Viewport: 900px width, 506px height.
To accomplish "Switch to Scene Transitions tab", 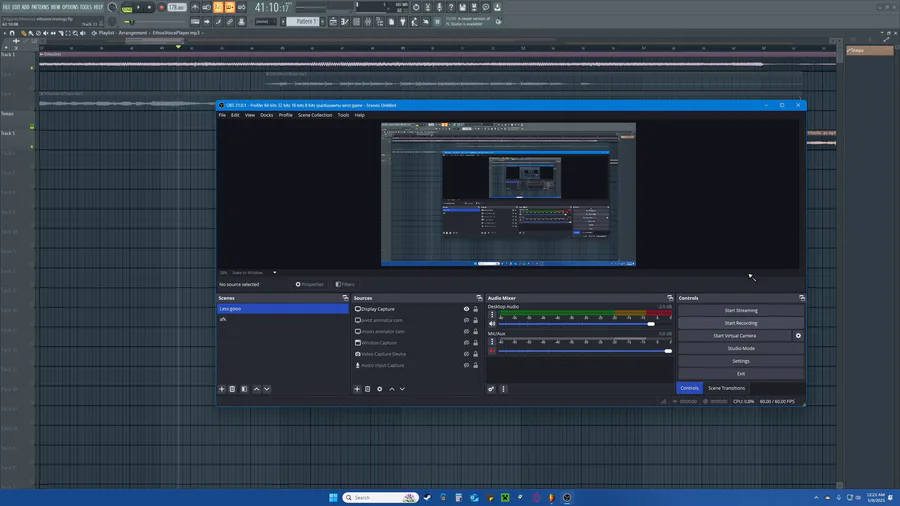I will 726,388.
